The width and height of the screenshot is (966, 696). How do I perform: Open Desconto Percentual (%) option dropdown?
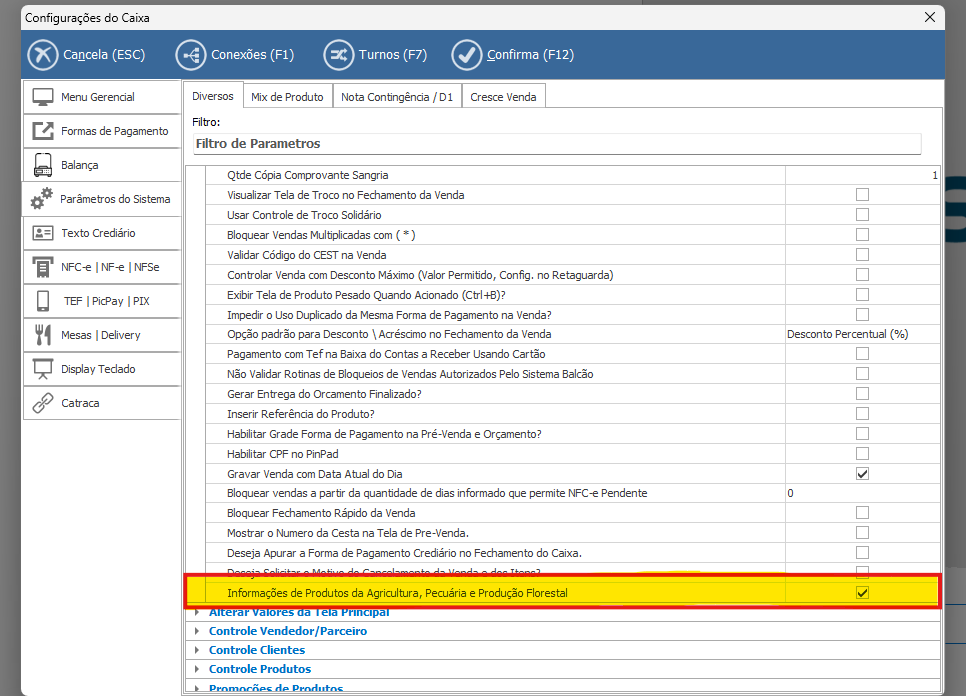[x=861, y=334]
